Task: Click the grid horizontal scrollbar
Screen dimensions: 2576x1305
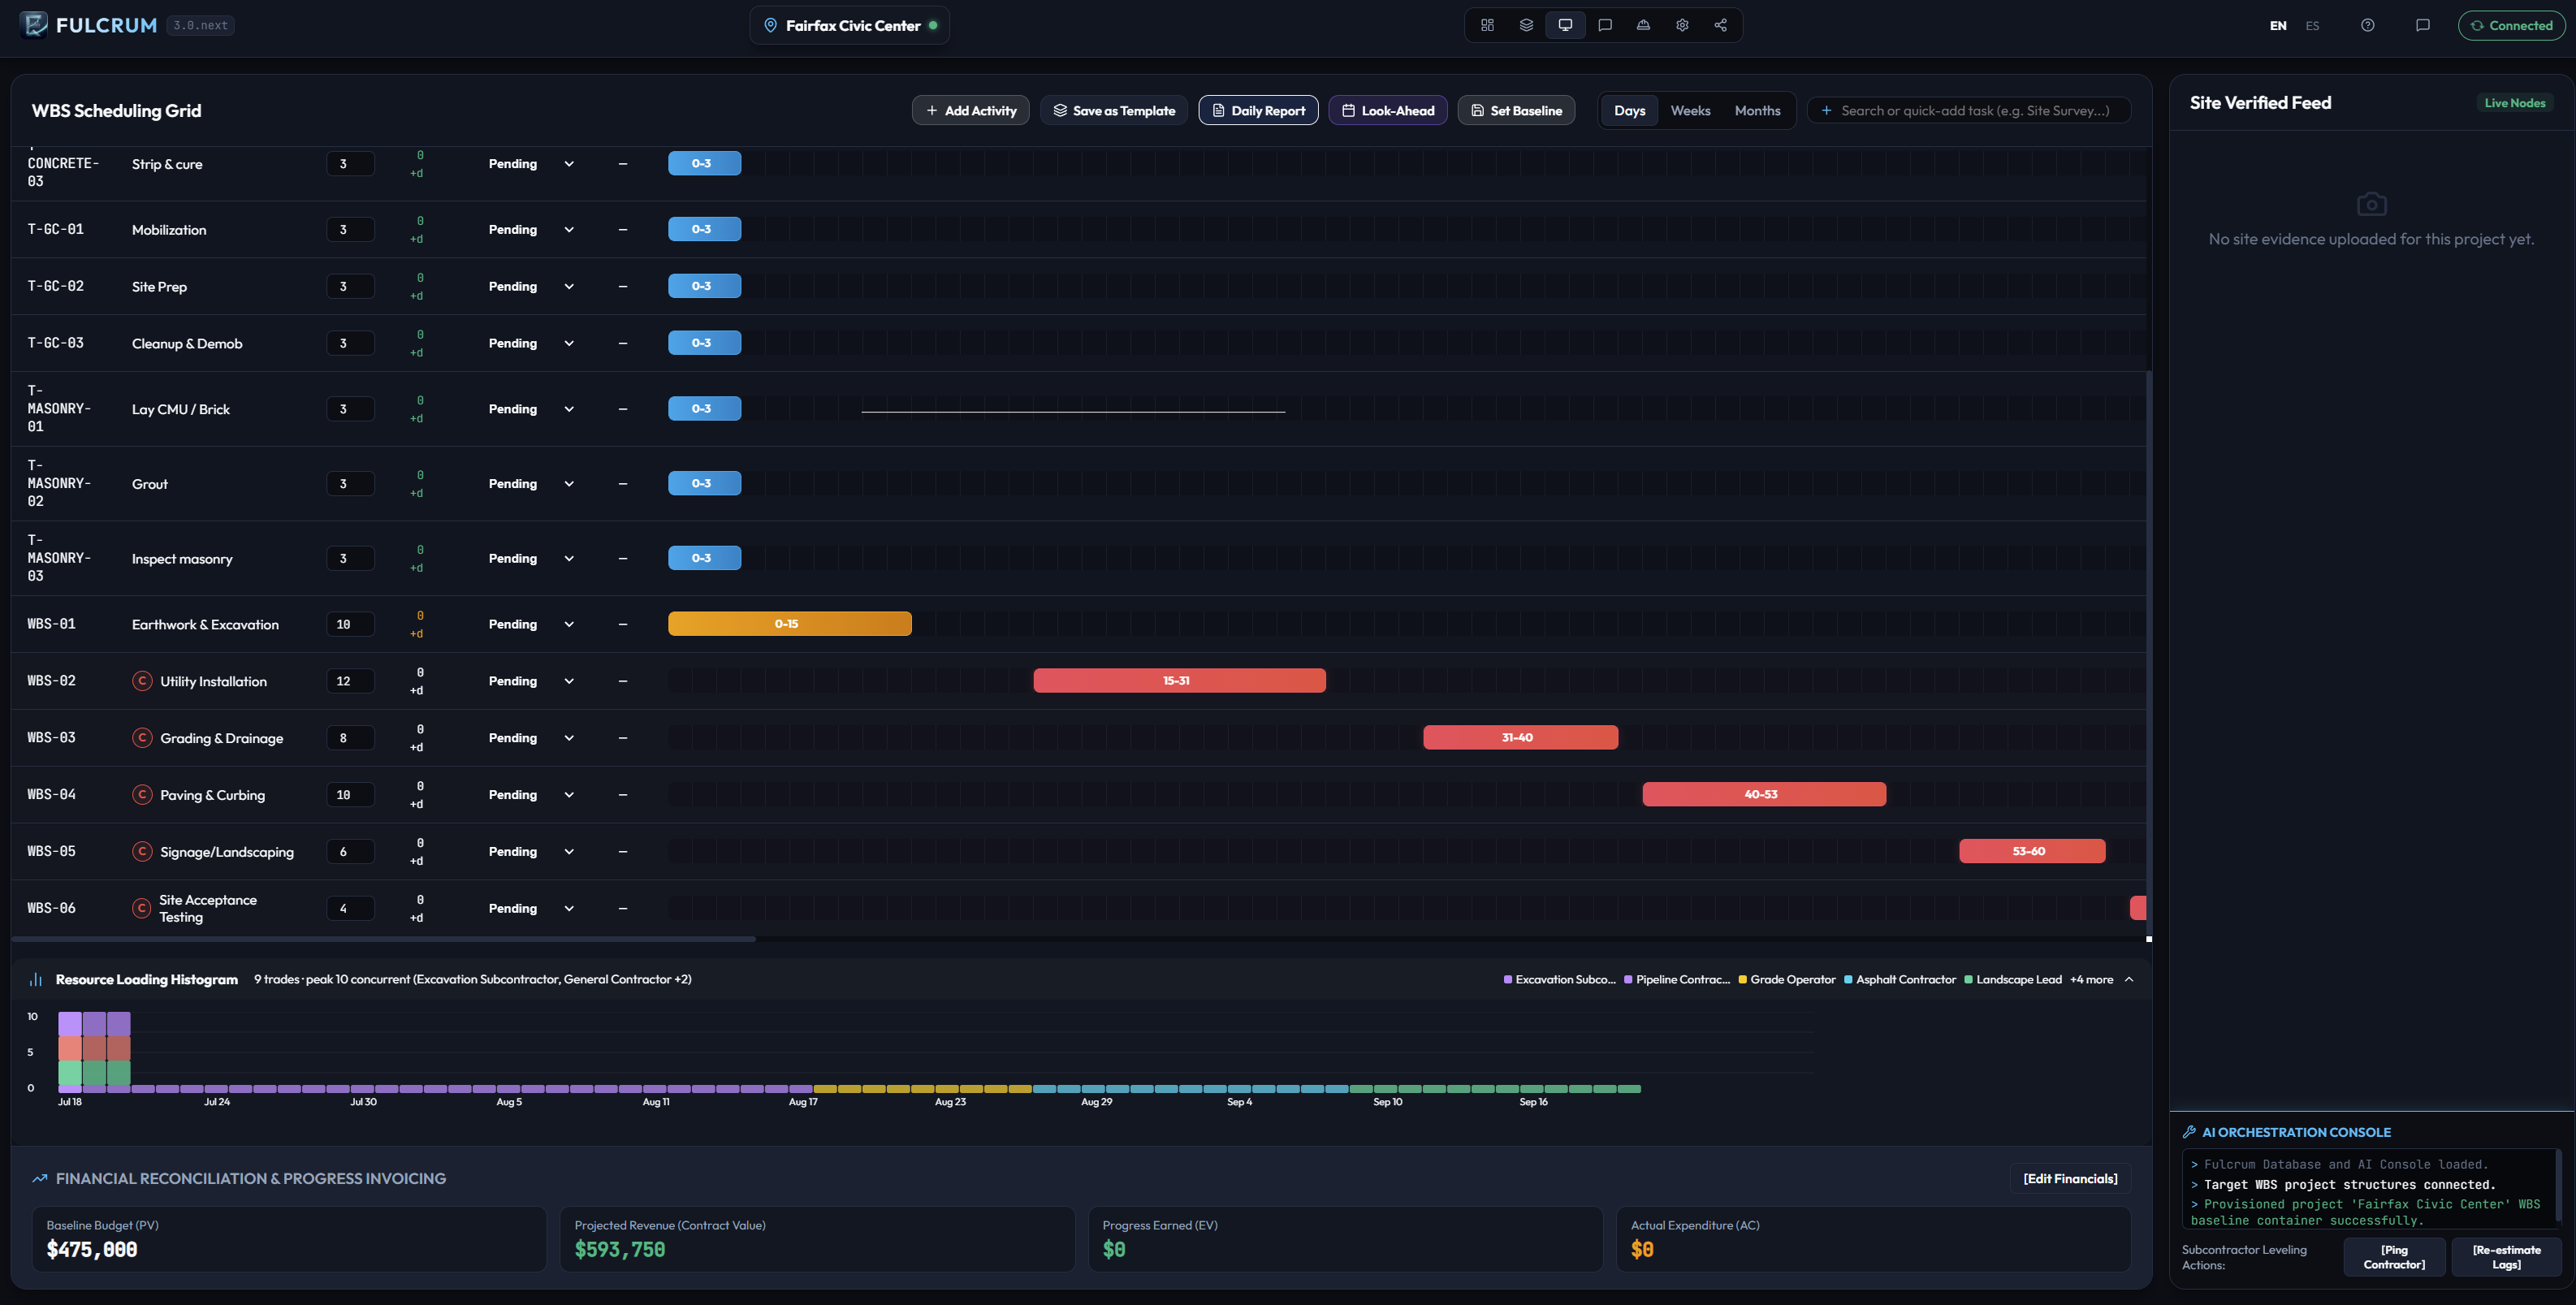Action: tap(384, 939)
